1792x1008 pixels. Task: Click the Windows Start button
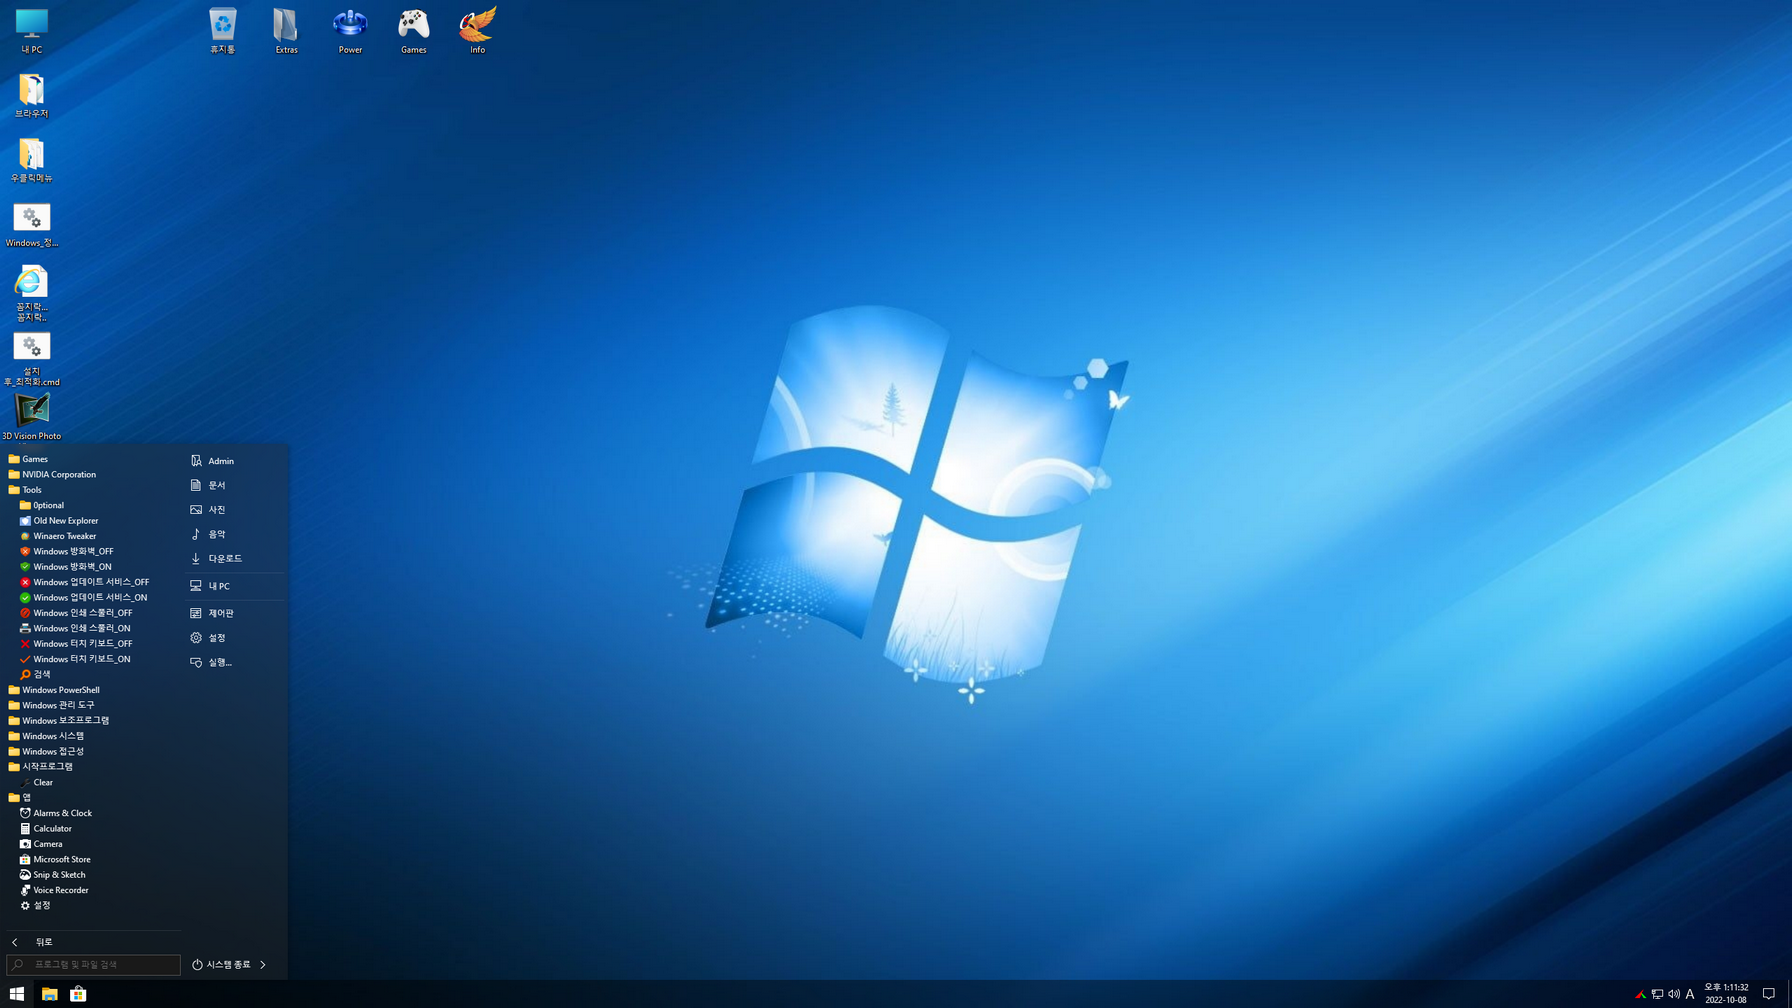pos(16,994)
